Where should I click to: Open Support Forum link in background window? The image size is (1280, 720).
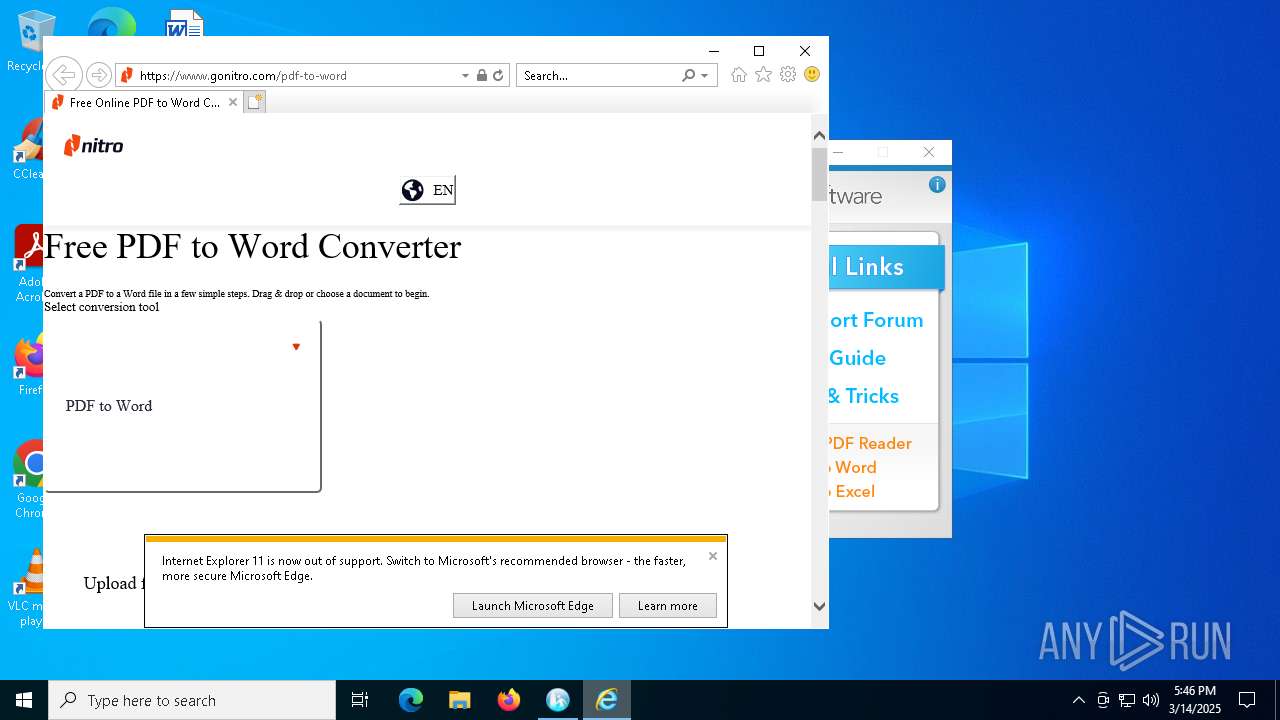click(876, 320)
